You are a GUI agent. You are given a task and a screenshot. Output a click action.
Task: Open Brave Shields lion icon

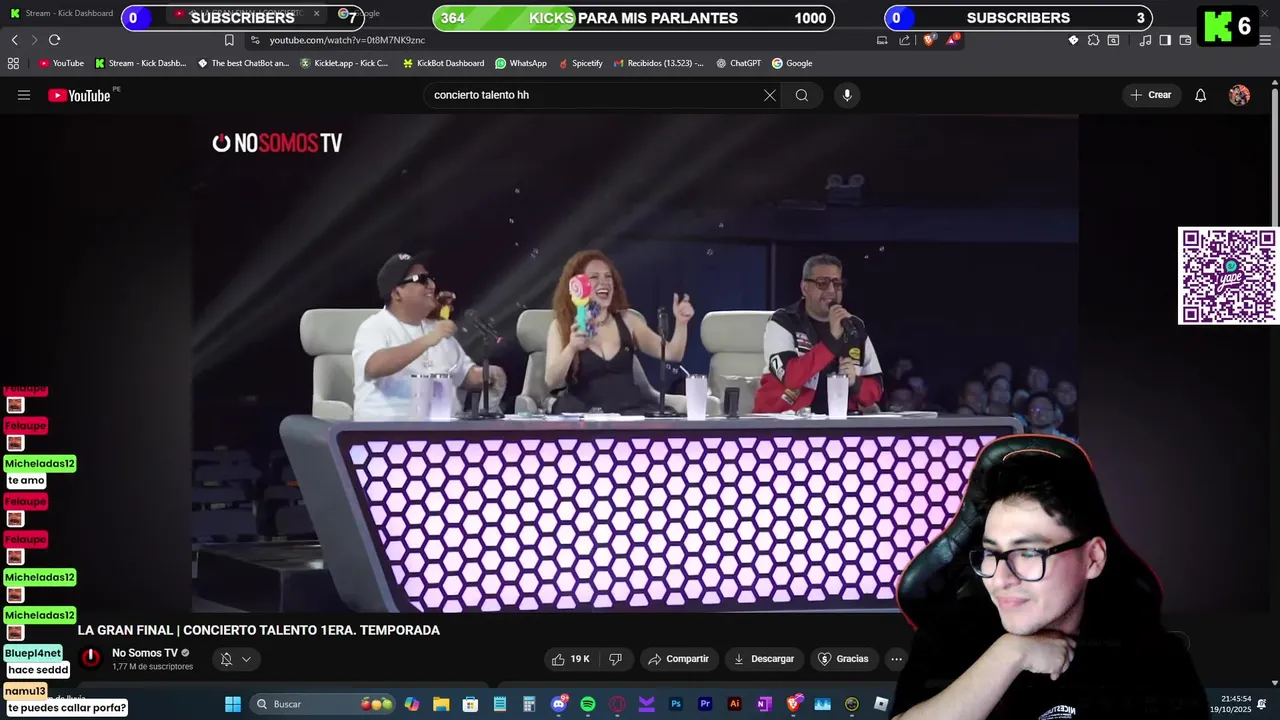click(x=929, y=40)
